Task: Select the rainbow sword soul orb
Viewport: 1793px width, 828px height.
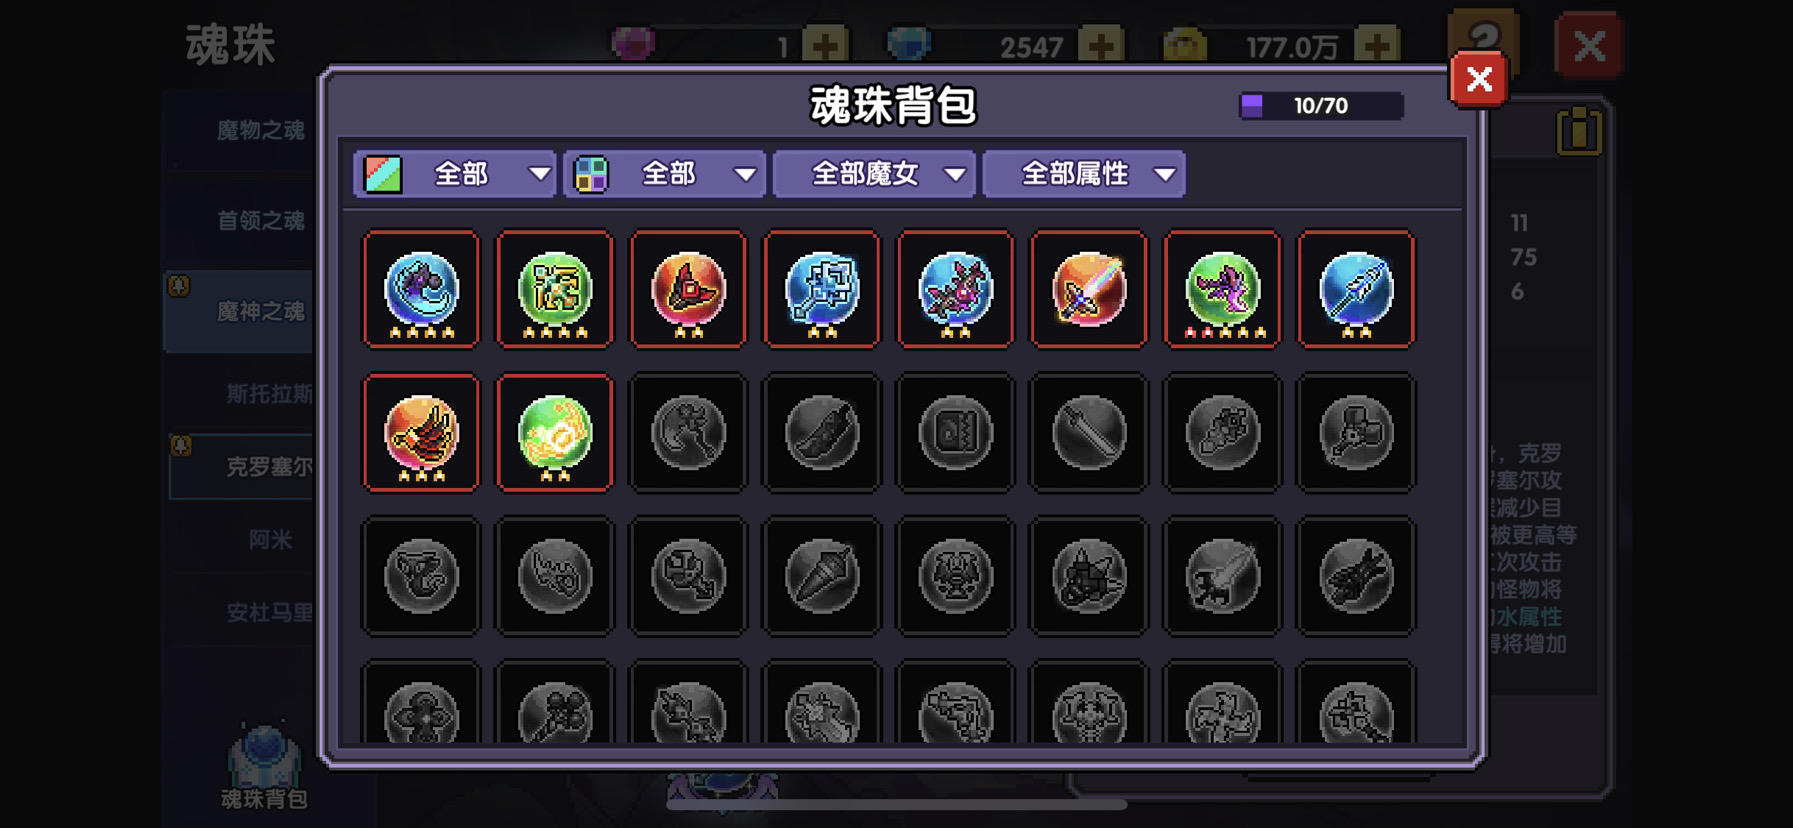Action: 1089,289
